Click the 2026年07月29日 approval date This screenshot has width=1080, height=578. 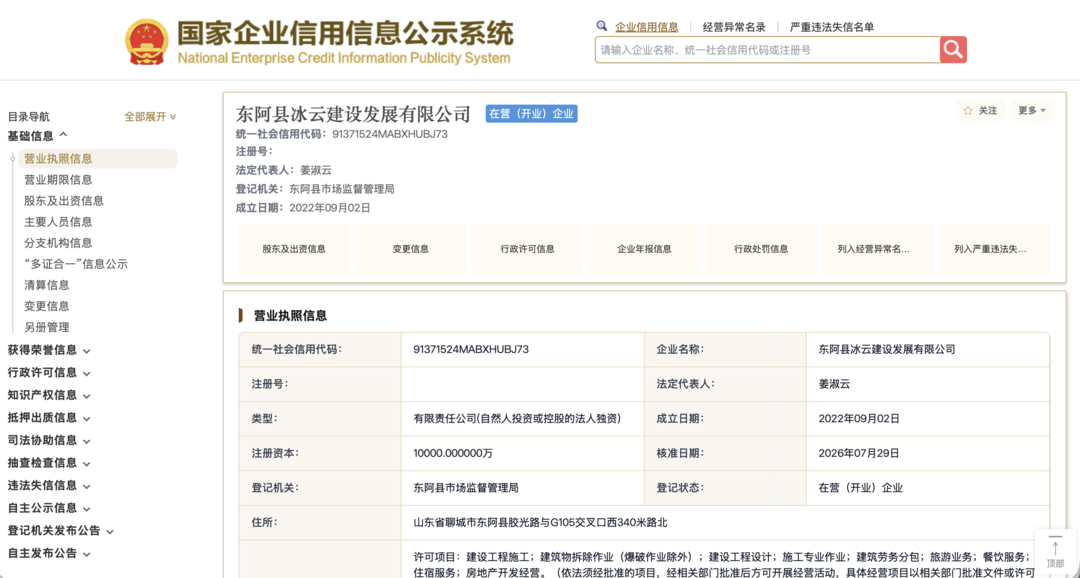click(859, 453)
